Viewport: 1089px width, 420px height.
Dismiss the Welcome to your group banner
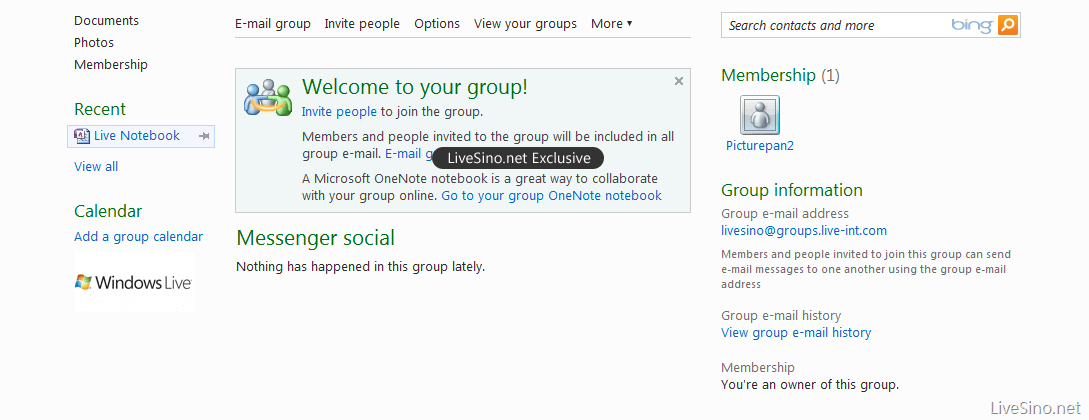point(679,81)
